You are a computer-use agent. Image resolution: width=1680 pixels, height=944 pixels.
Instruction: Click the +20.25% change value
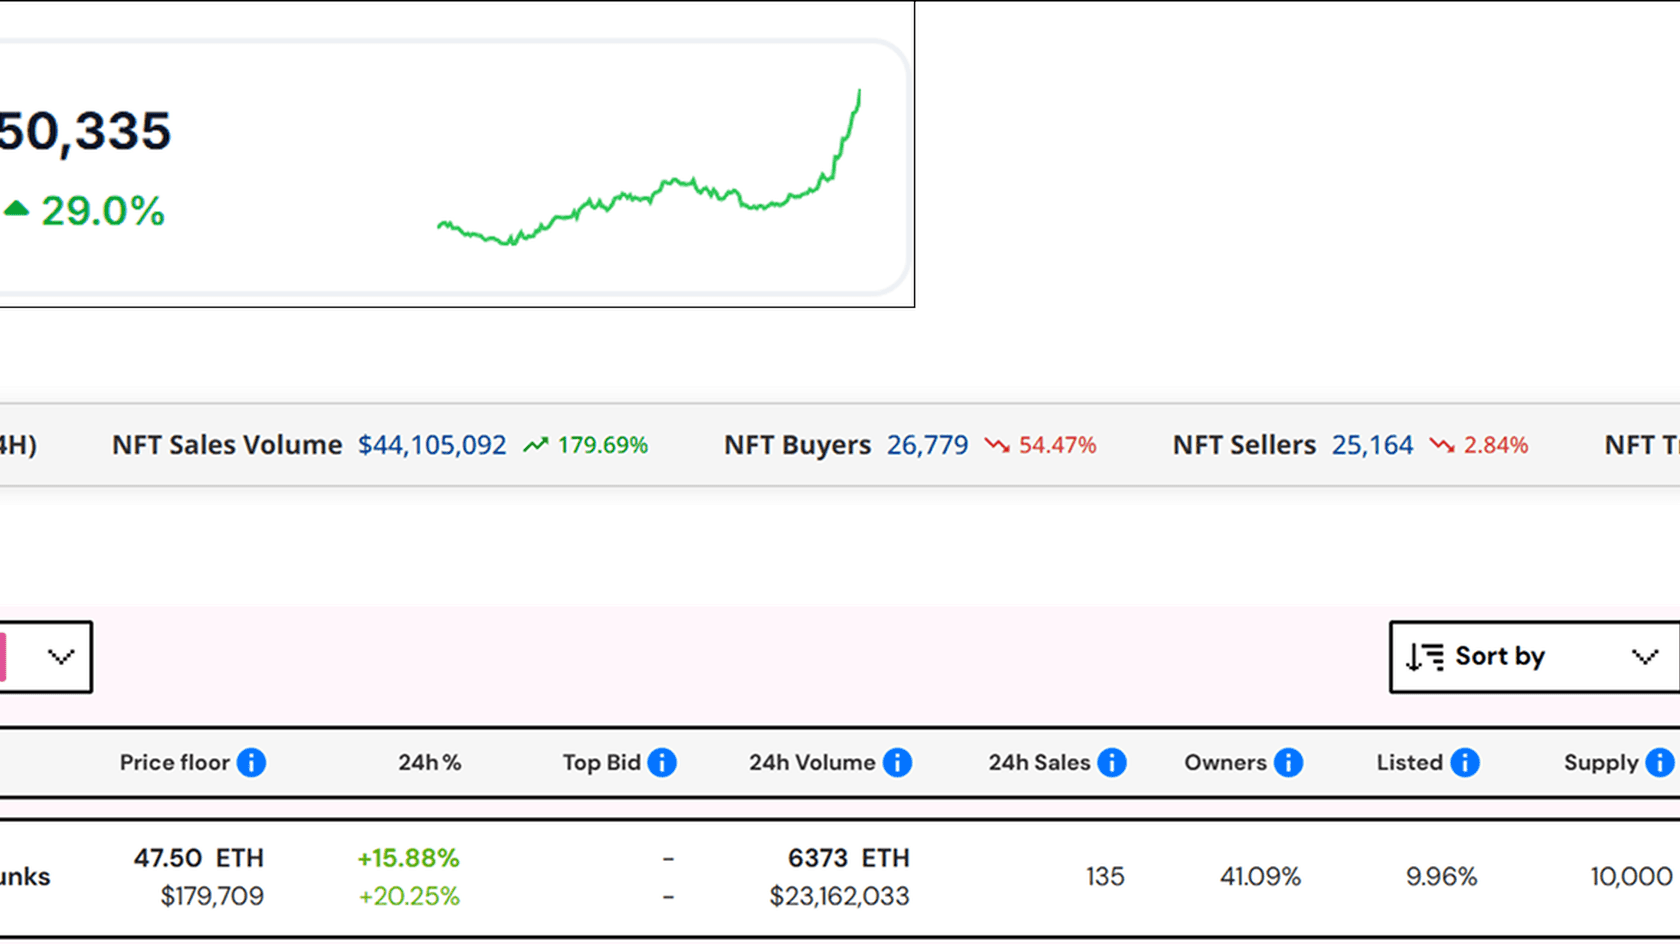click(x=408, y=896)
